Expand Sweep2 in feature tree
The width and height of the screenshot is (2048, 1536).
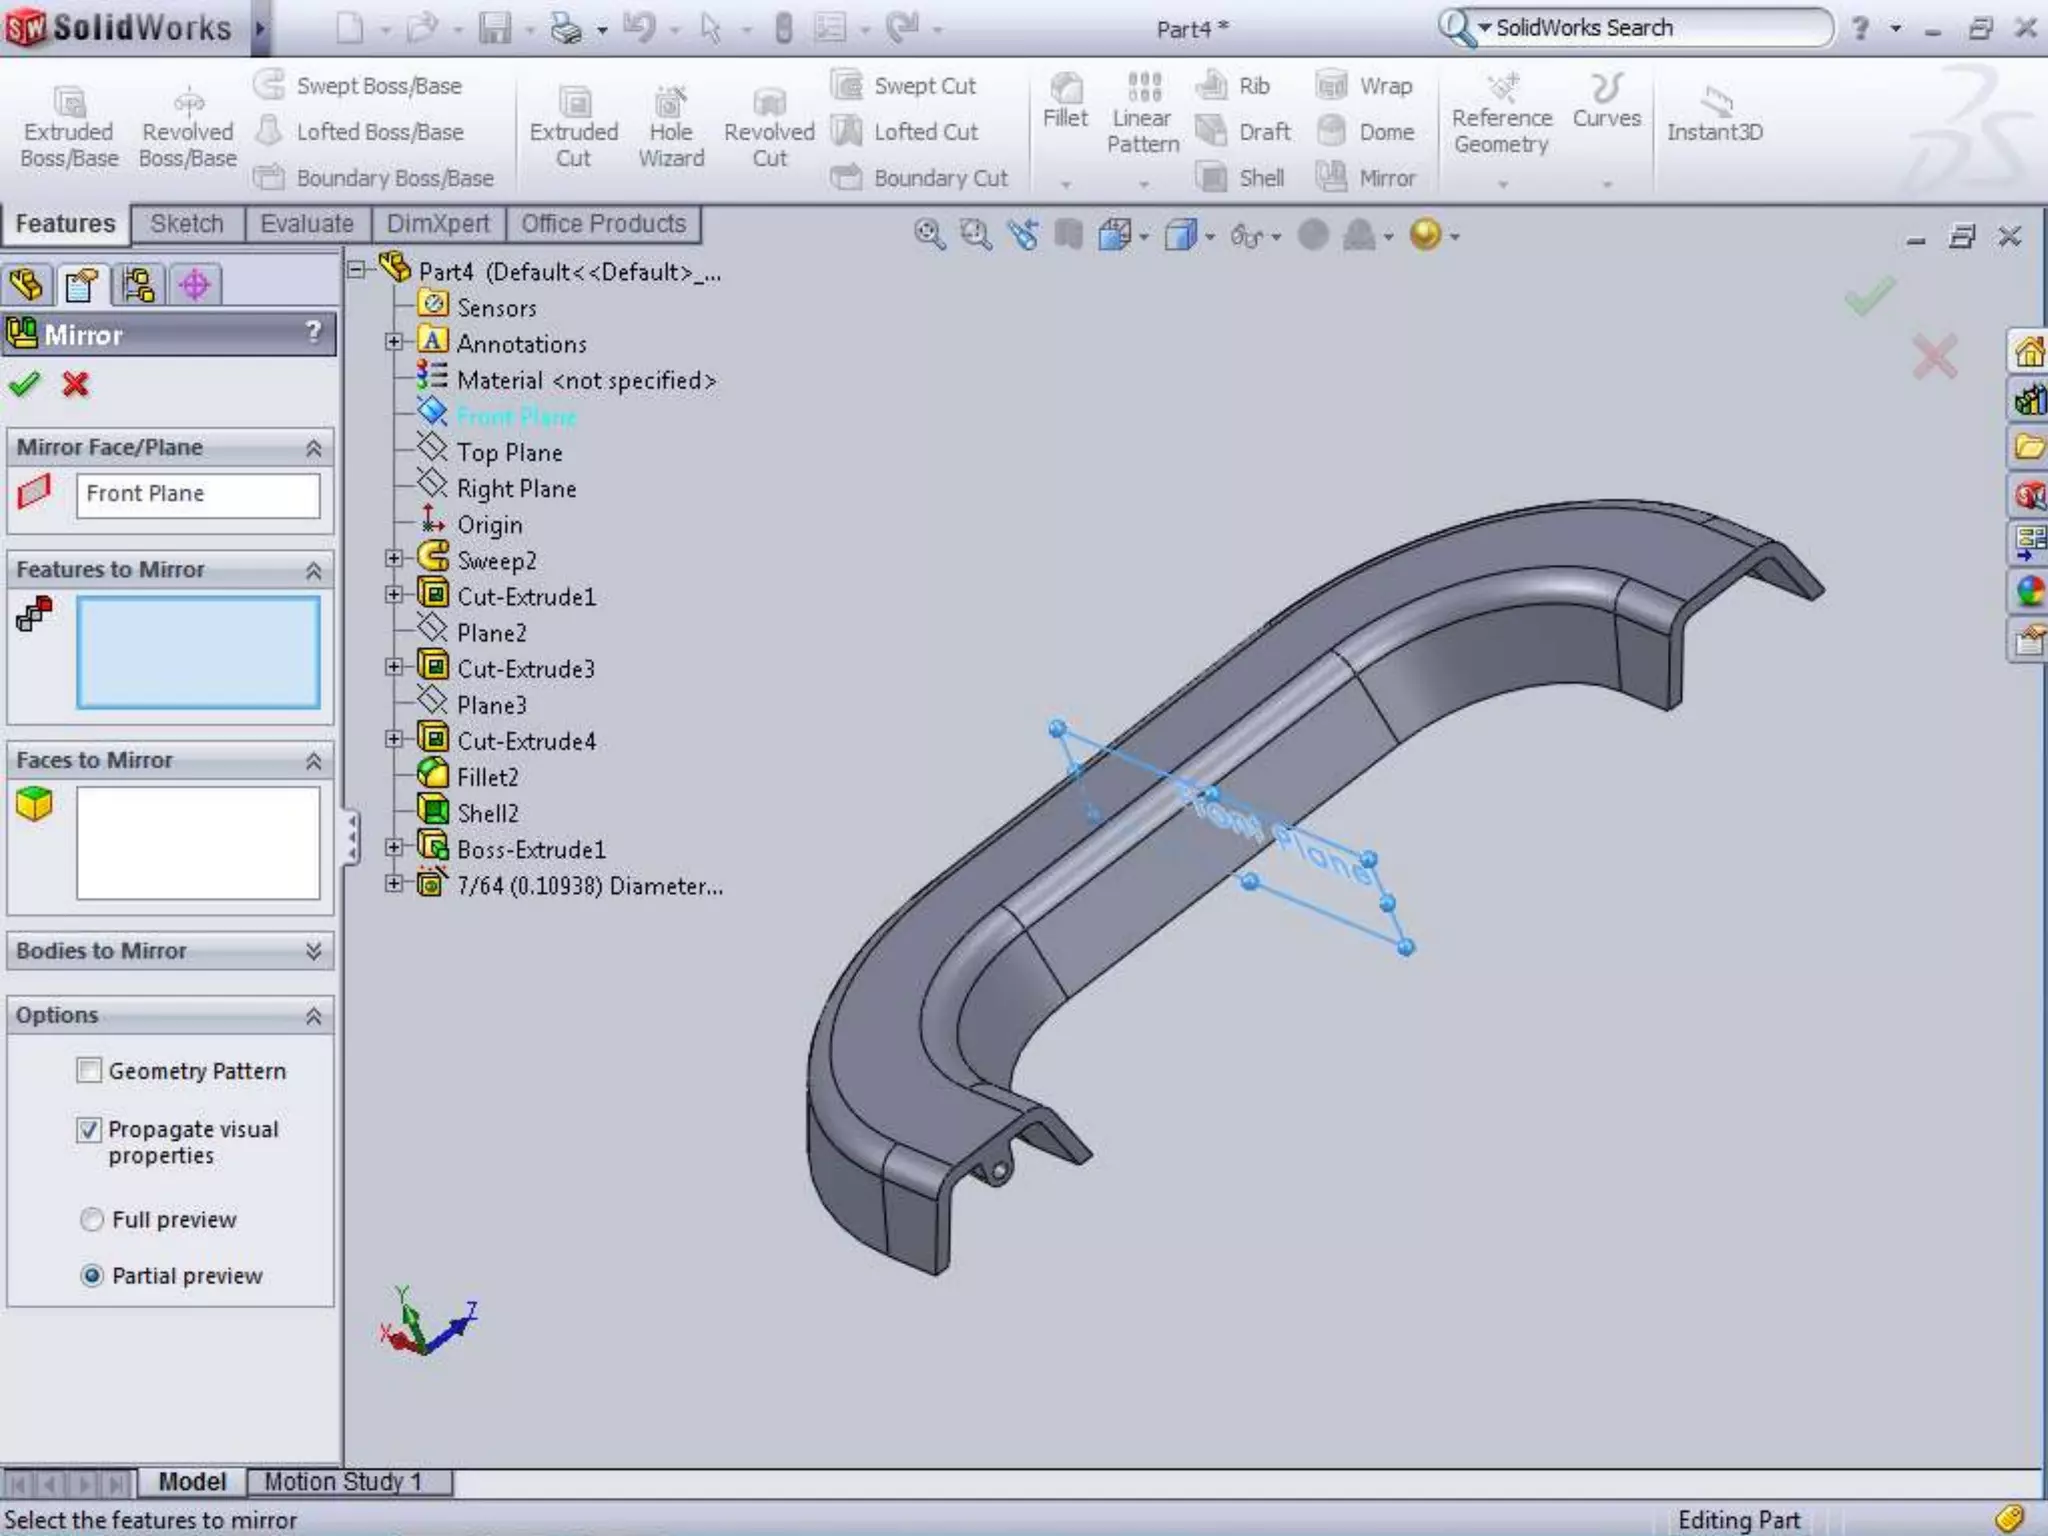pos(394,560)
